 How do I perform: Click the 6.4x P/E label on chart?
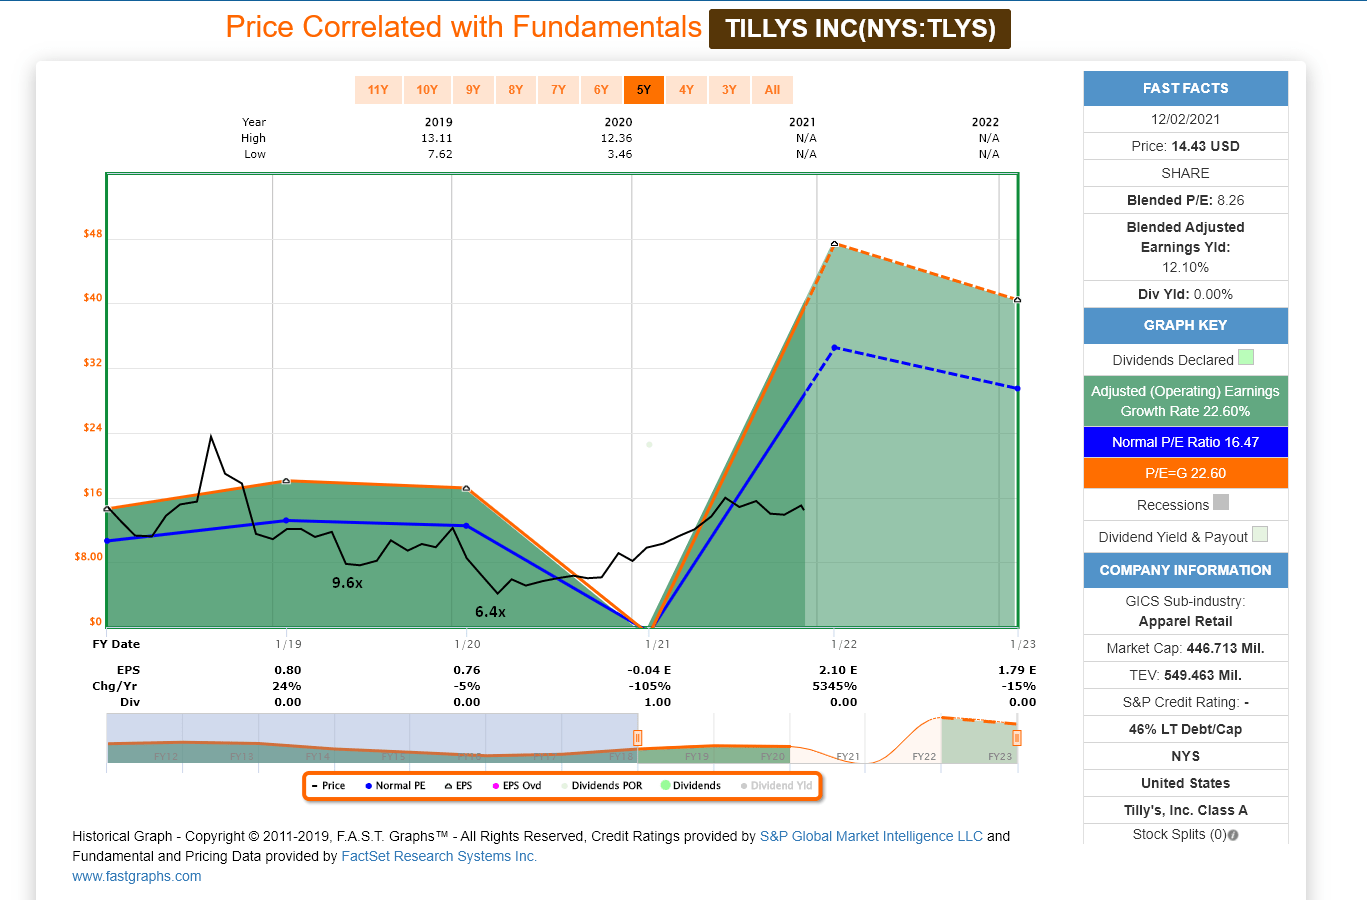(x=490, y=612)
